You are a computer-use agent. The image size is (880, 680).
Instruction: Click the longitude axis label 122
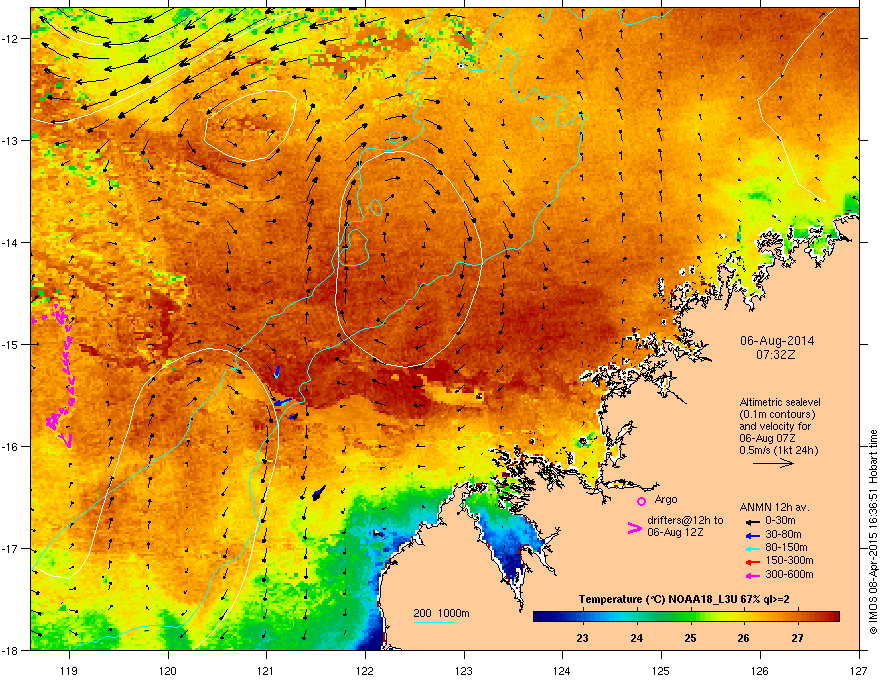click(365, 670)
